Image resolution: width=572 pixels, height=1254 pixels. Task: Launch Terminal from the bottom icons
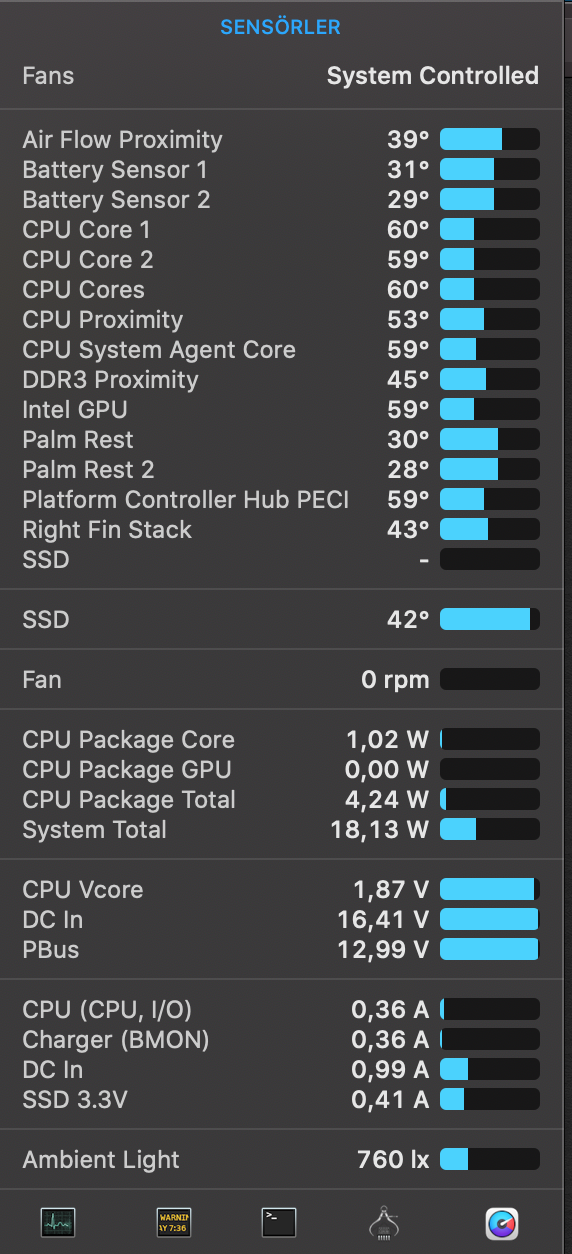(279, 1222)
